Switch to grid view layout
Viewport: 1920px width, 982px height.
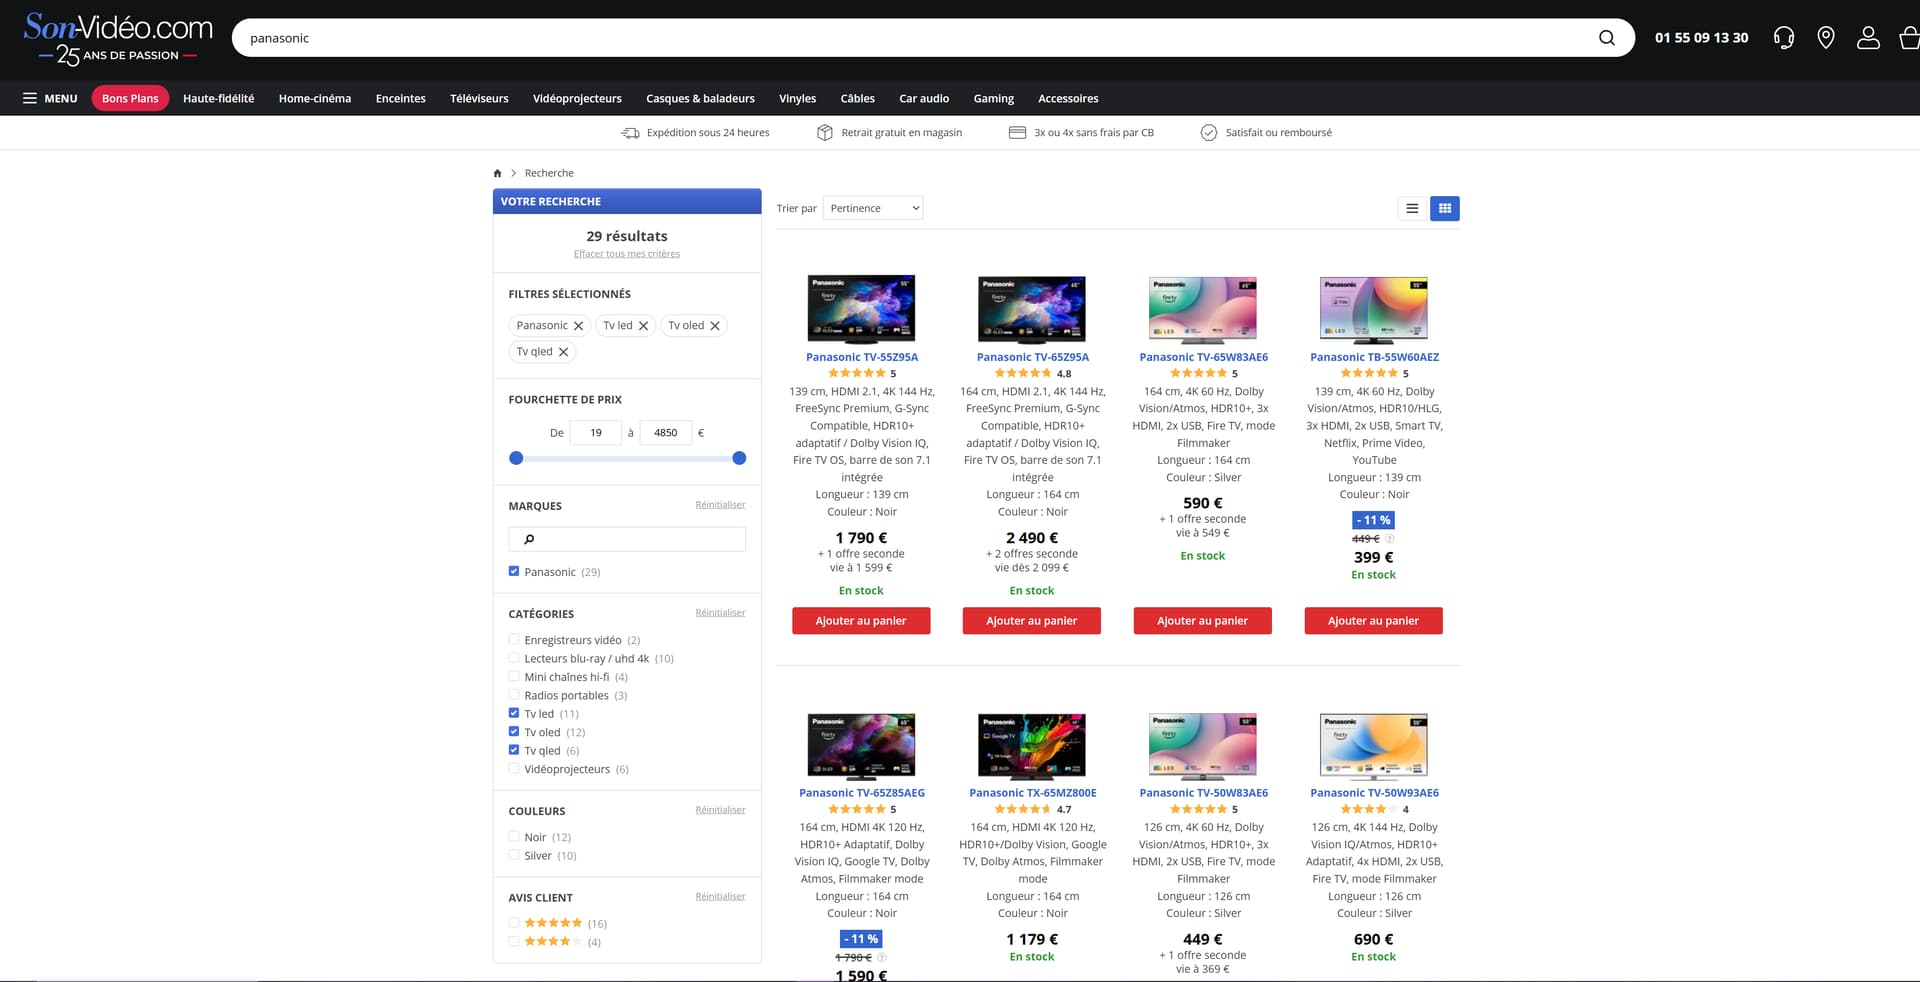(x=1444, y=208)
